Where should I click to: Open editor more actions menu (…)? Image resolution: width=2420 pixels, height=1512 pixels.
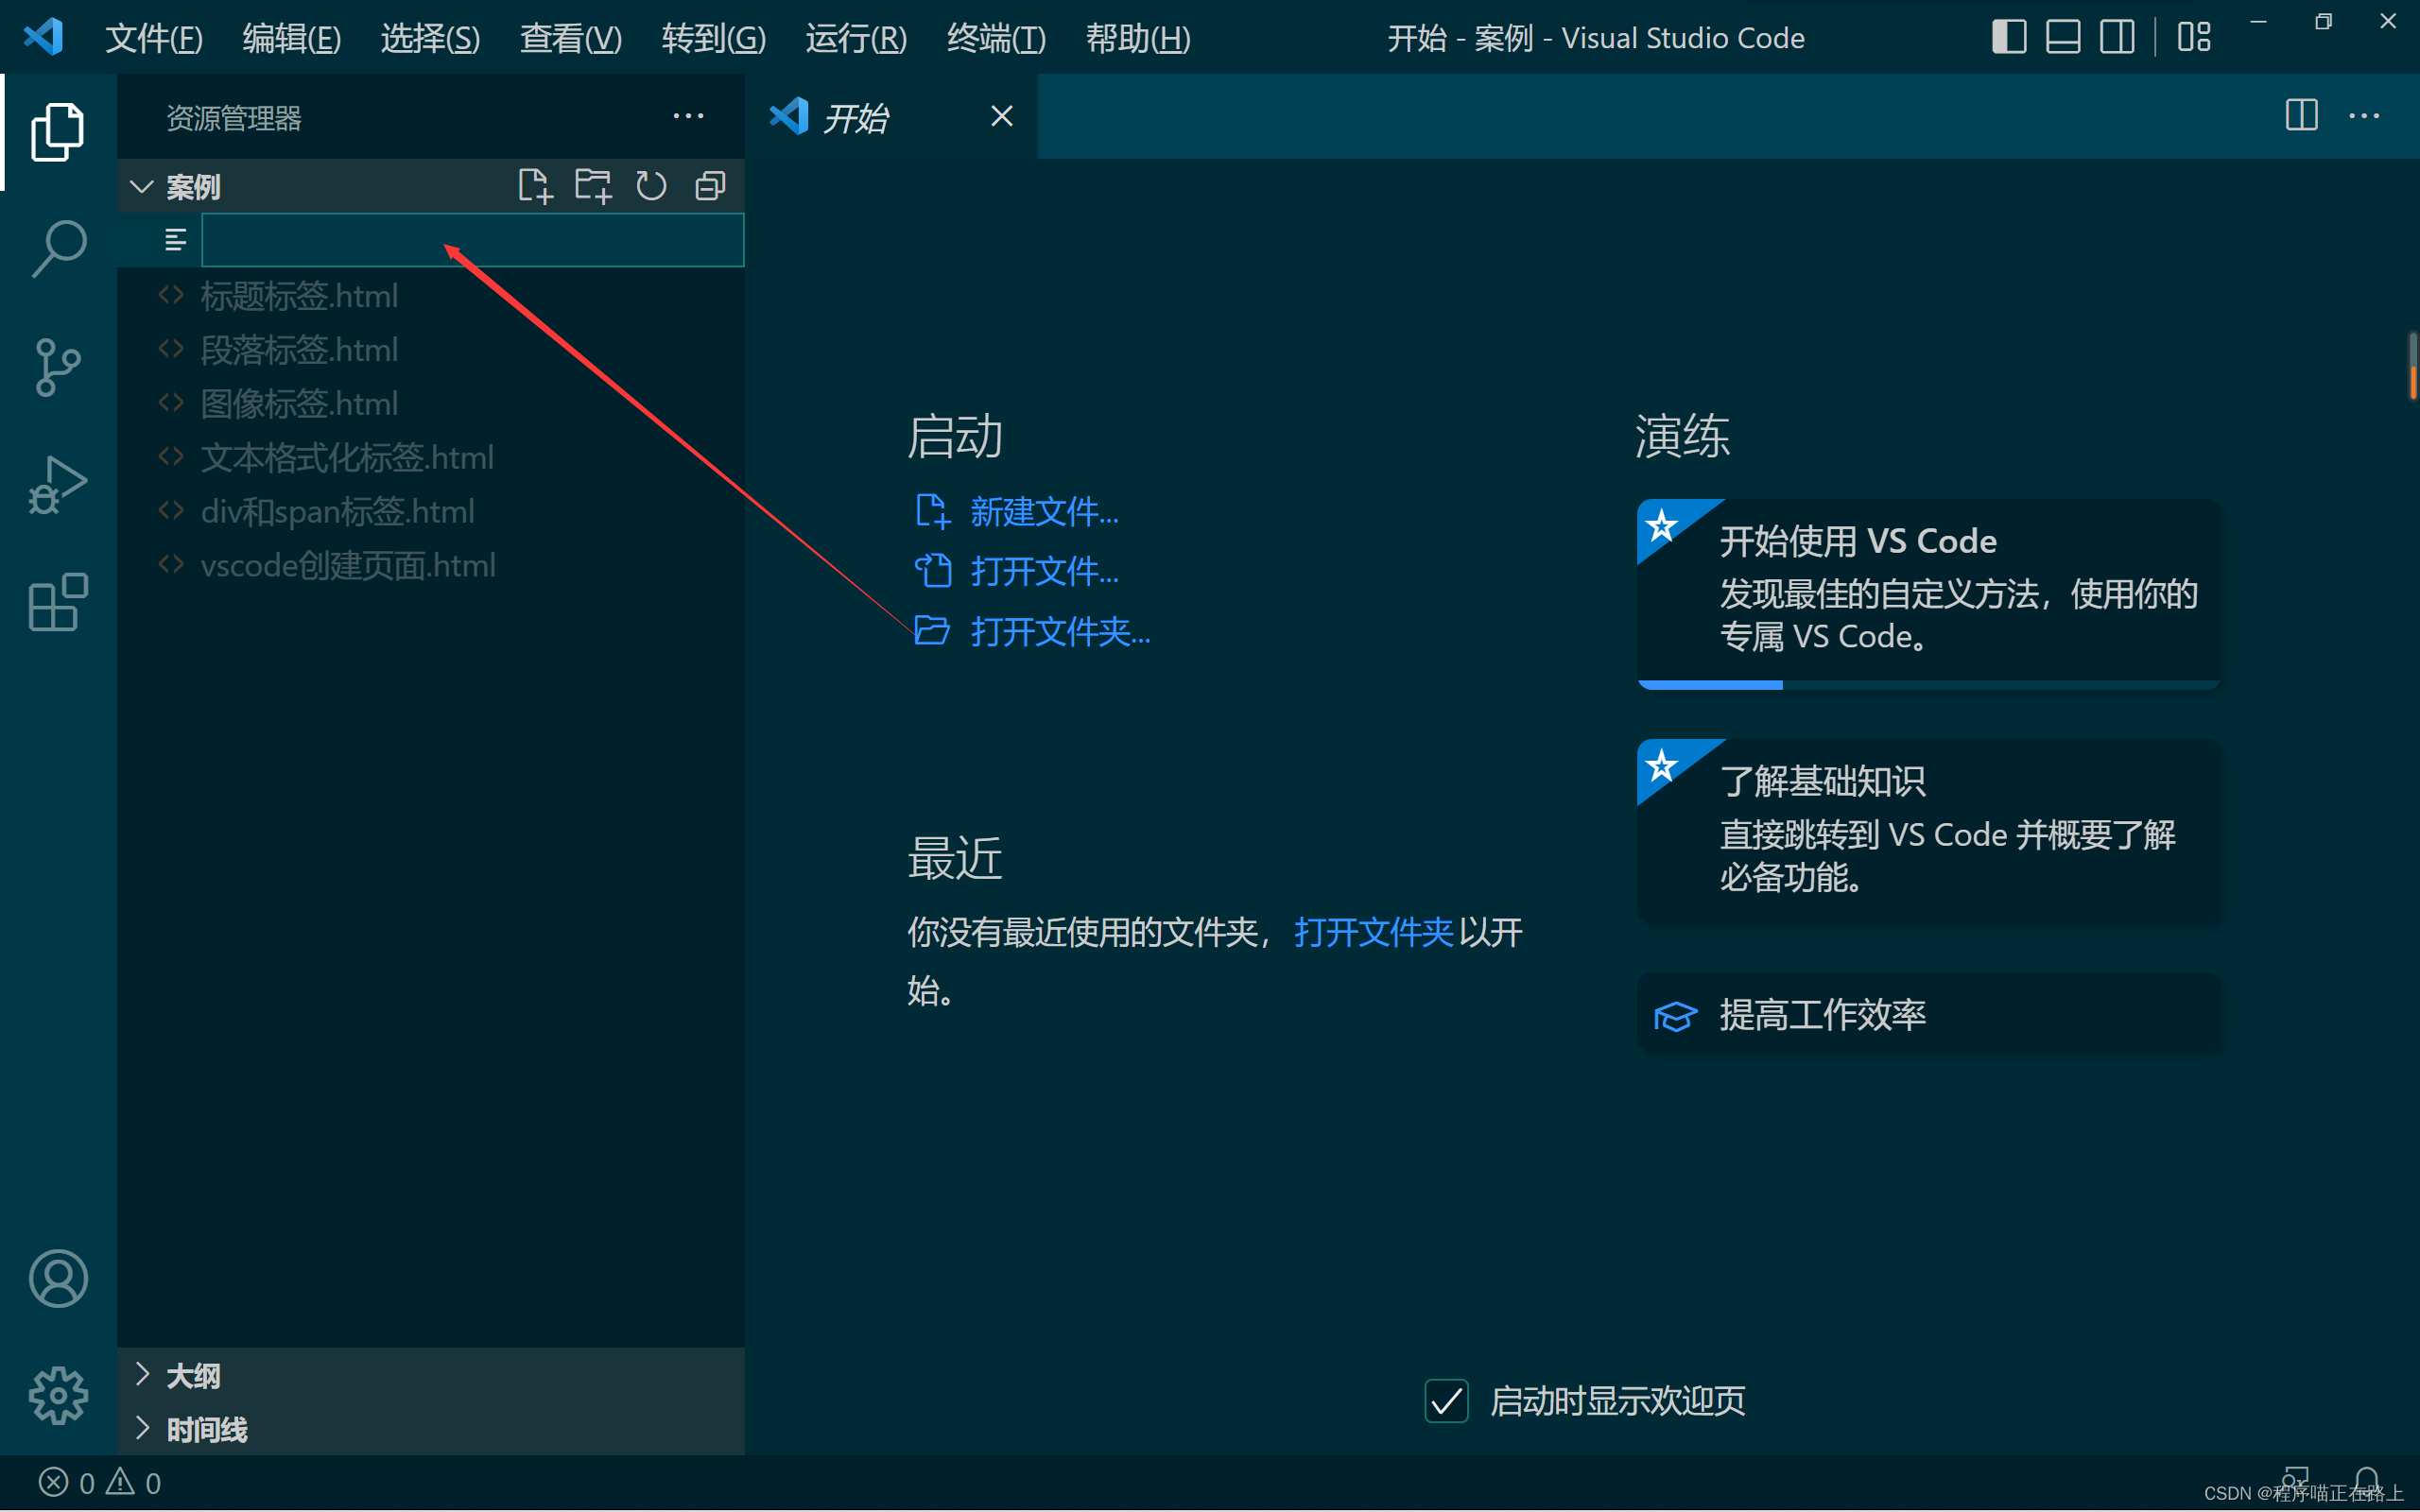tap(2364, 116)
